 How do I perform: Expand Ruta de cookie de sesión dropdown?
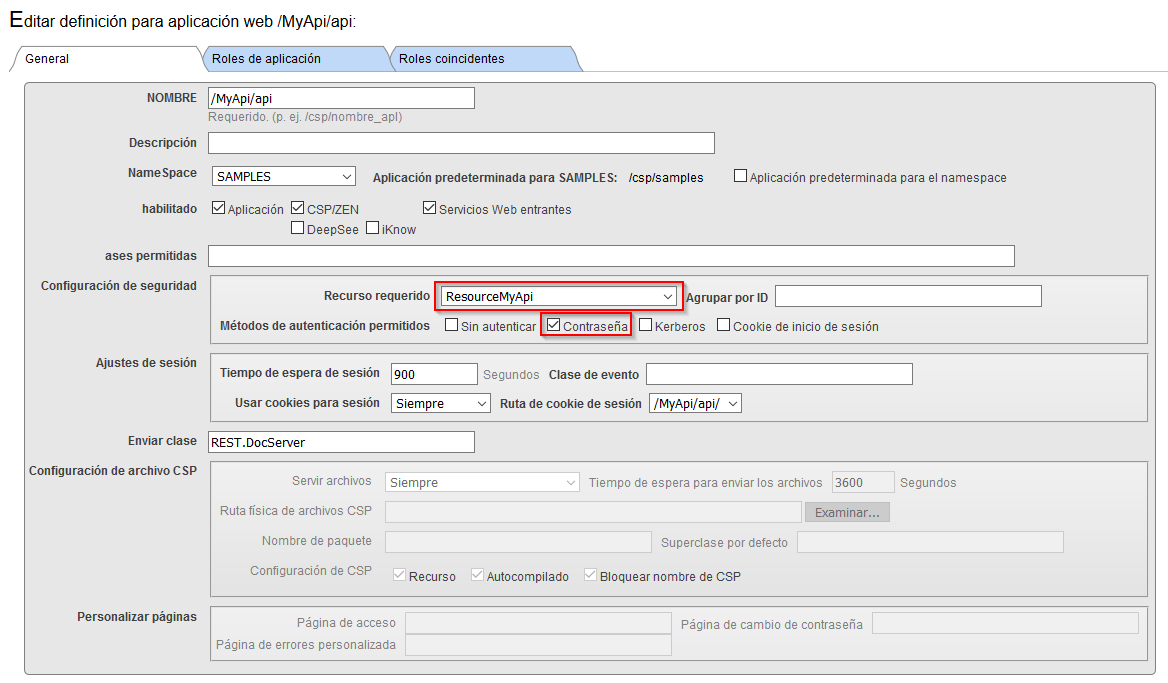tap(695, 404)
